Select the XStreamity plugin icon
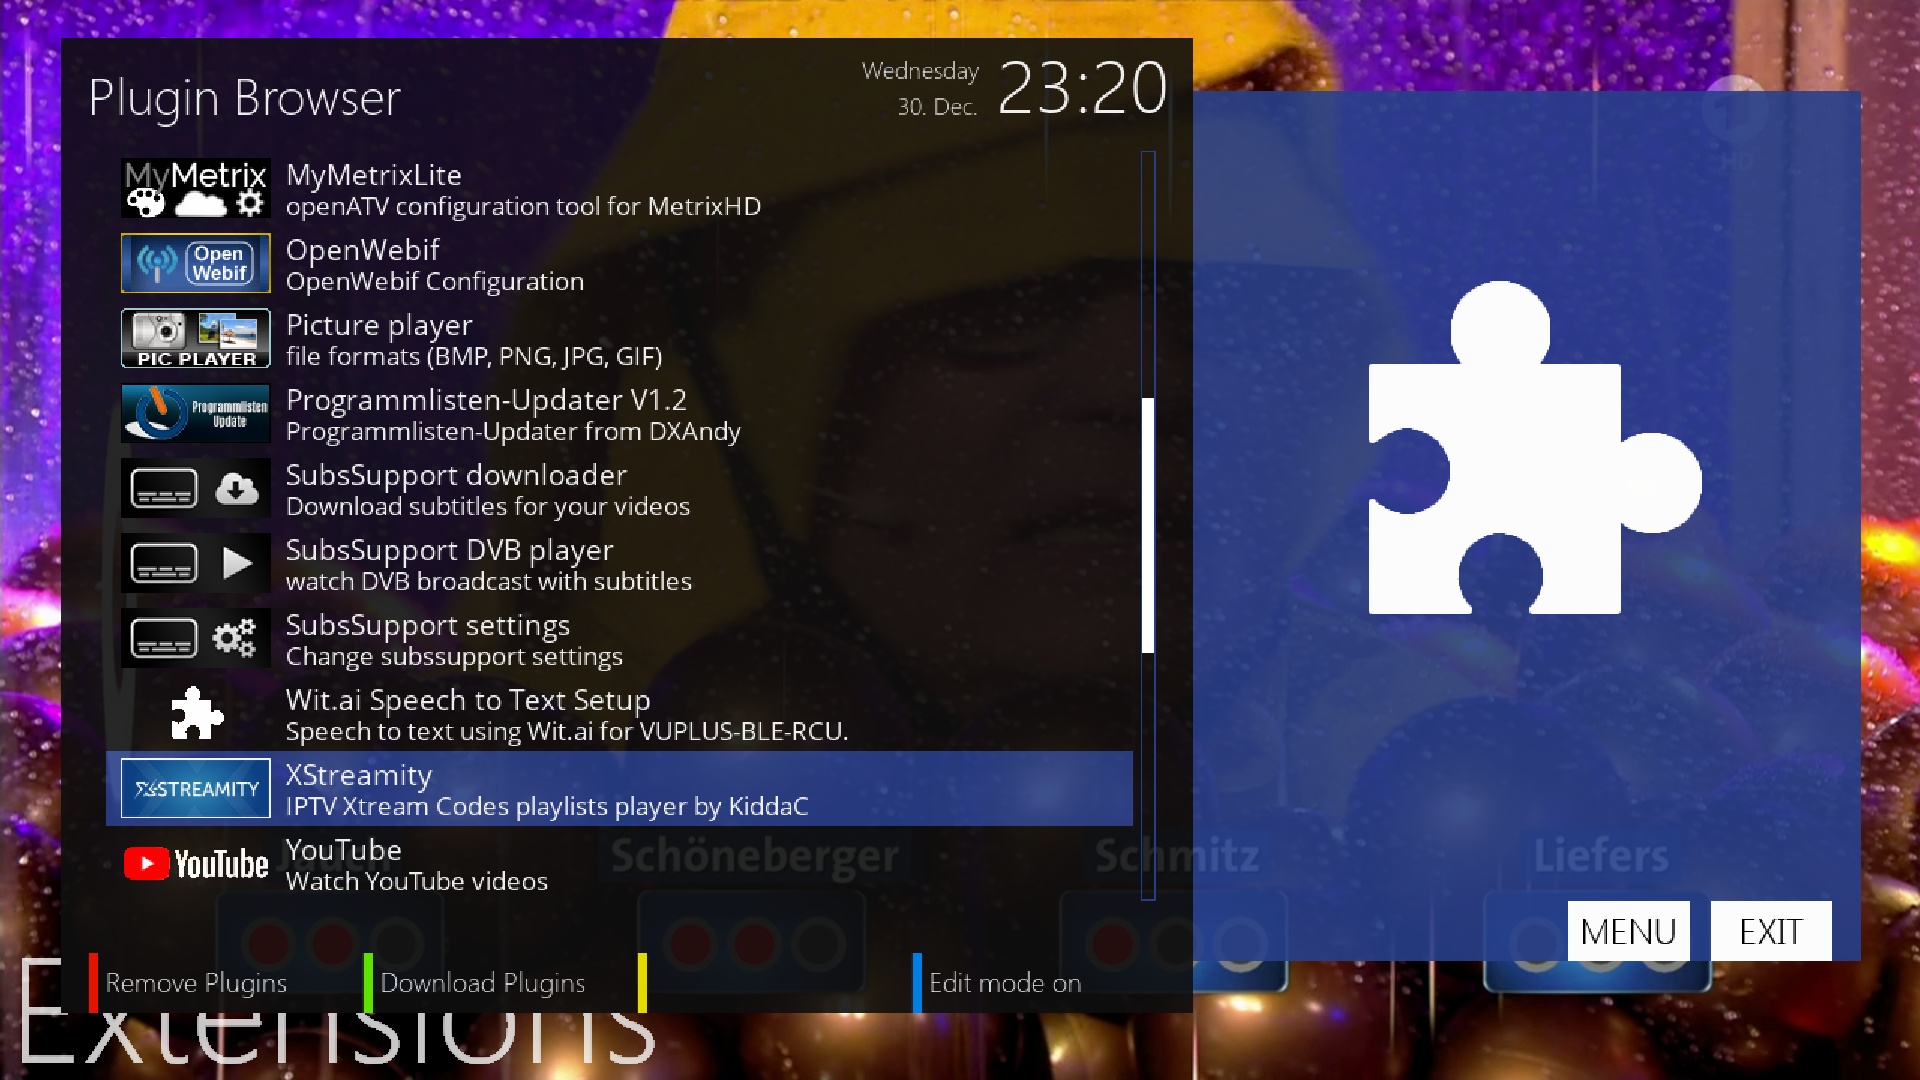The width and height of the screenshot is (1920, 1080). tap(195, 788)
